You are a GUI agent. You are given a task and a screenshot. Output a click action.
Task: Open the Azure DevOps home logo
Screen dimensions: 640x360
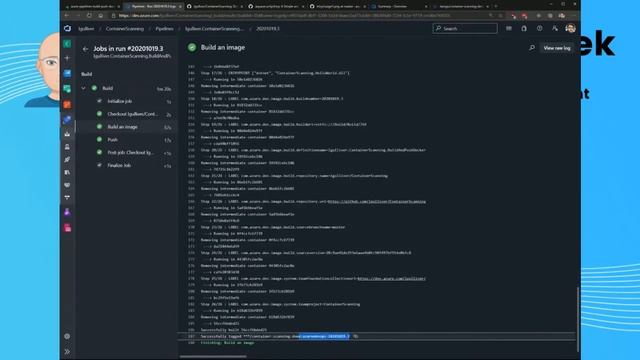tap(67, 29)
